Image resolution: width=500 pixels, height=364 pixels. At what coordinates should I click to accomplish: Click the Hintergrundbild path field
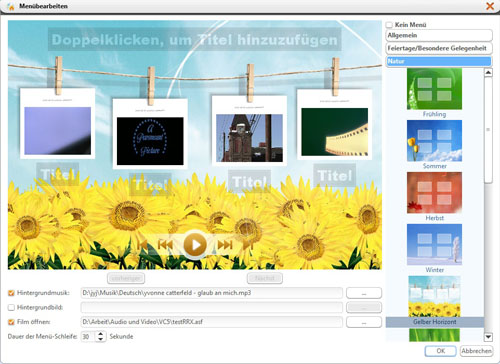pos(212,307)
